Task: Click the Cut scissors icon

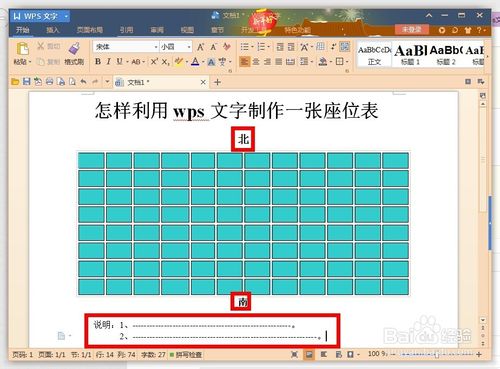Action: click(x=41, y=46)
